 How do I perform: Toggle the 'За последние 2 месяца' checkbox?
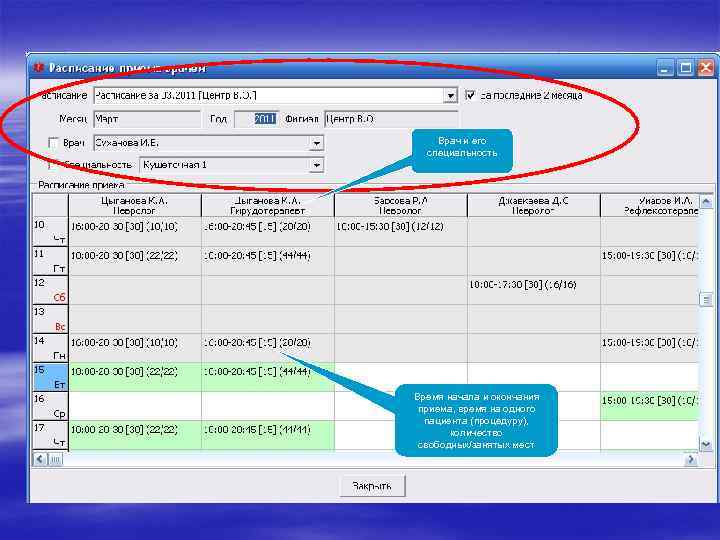[470, 95]
